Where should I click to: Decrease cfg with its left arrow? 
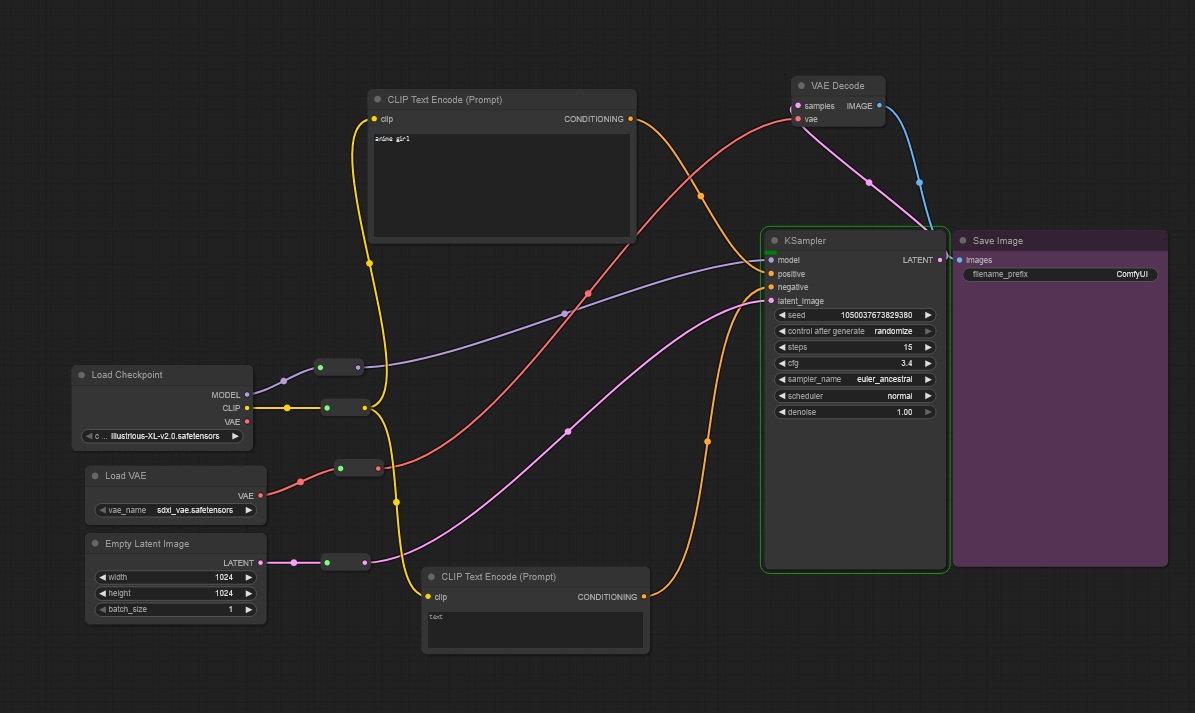pos(781,363)
